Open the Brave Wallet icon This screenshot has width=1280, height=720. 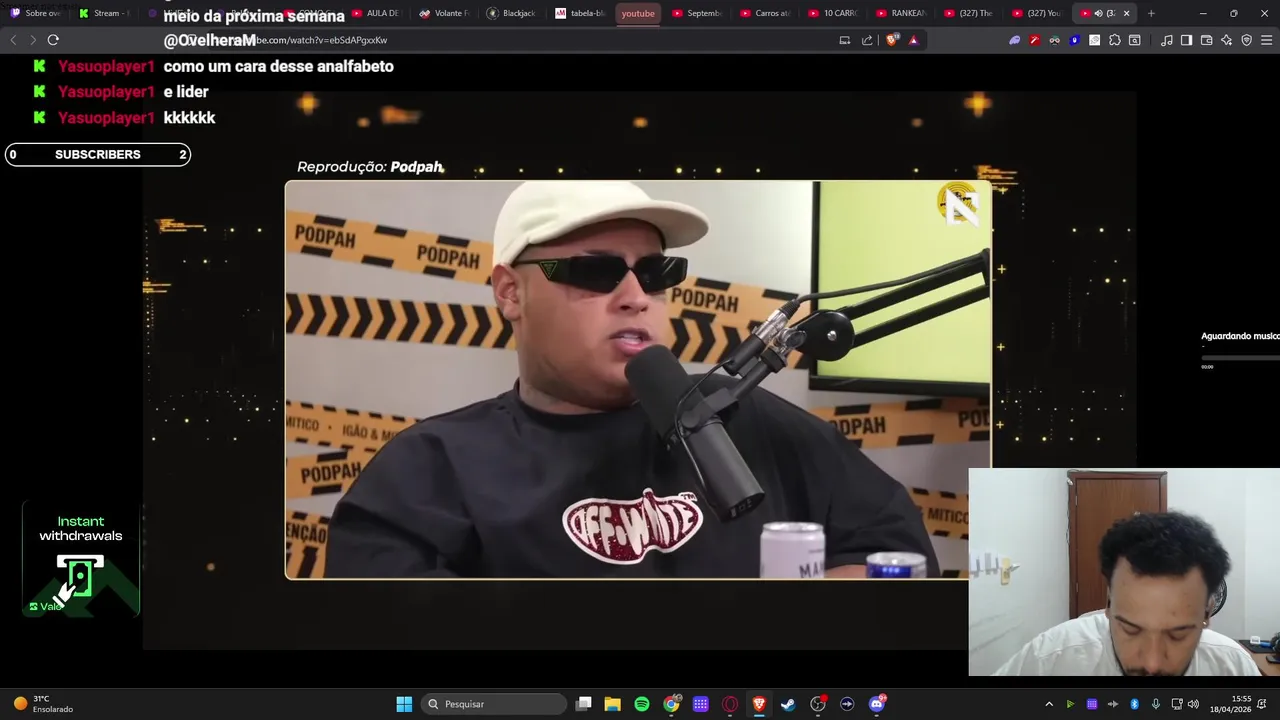tap(1206, 40)
